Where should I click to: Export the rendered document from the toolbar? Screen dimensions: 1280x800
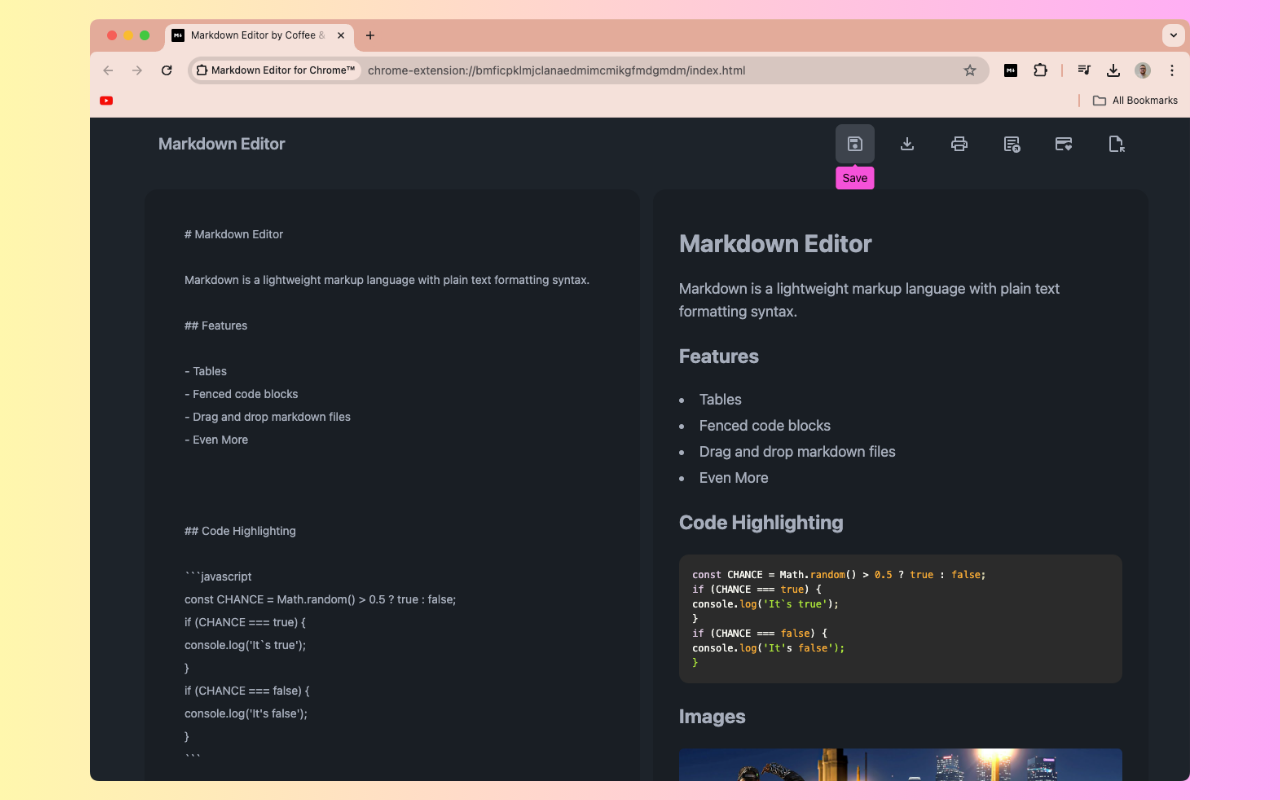[x=1011, y=143]
